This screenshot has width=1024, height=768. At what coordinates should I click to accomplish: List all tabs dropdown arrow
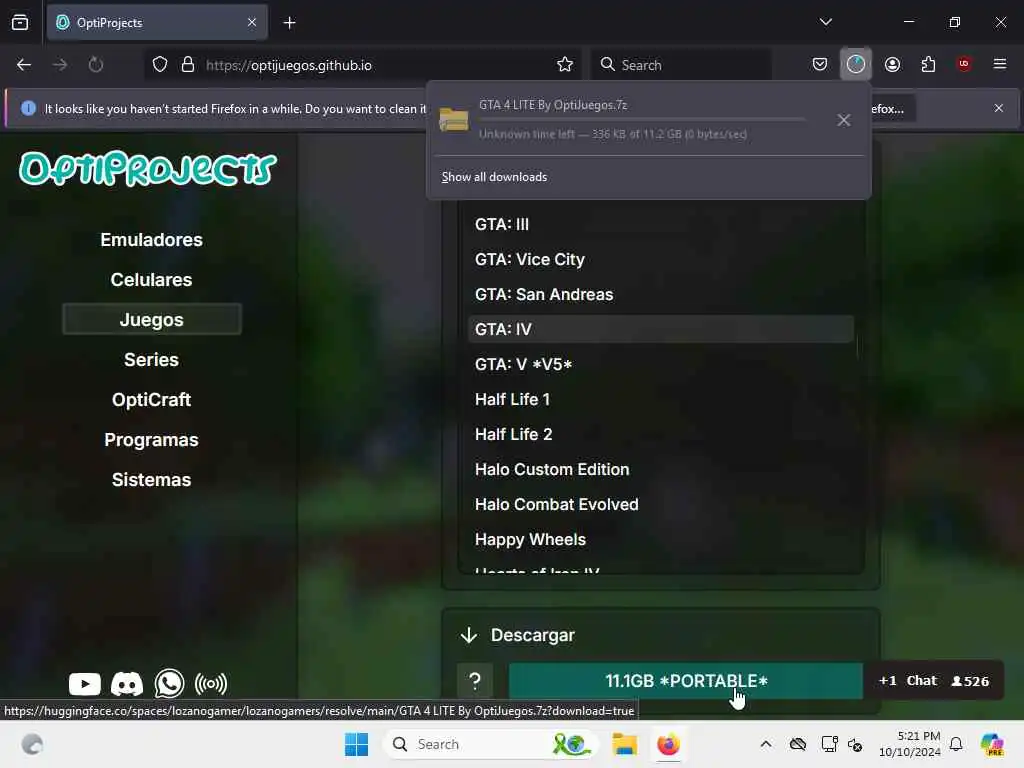point(825,22)
